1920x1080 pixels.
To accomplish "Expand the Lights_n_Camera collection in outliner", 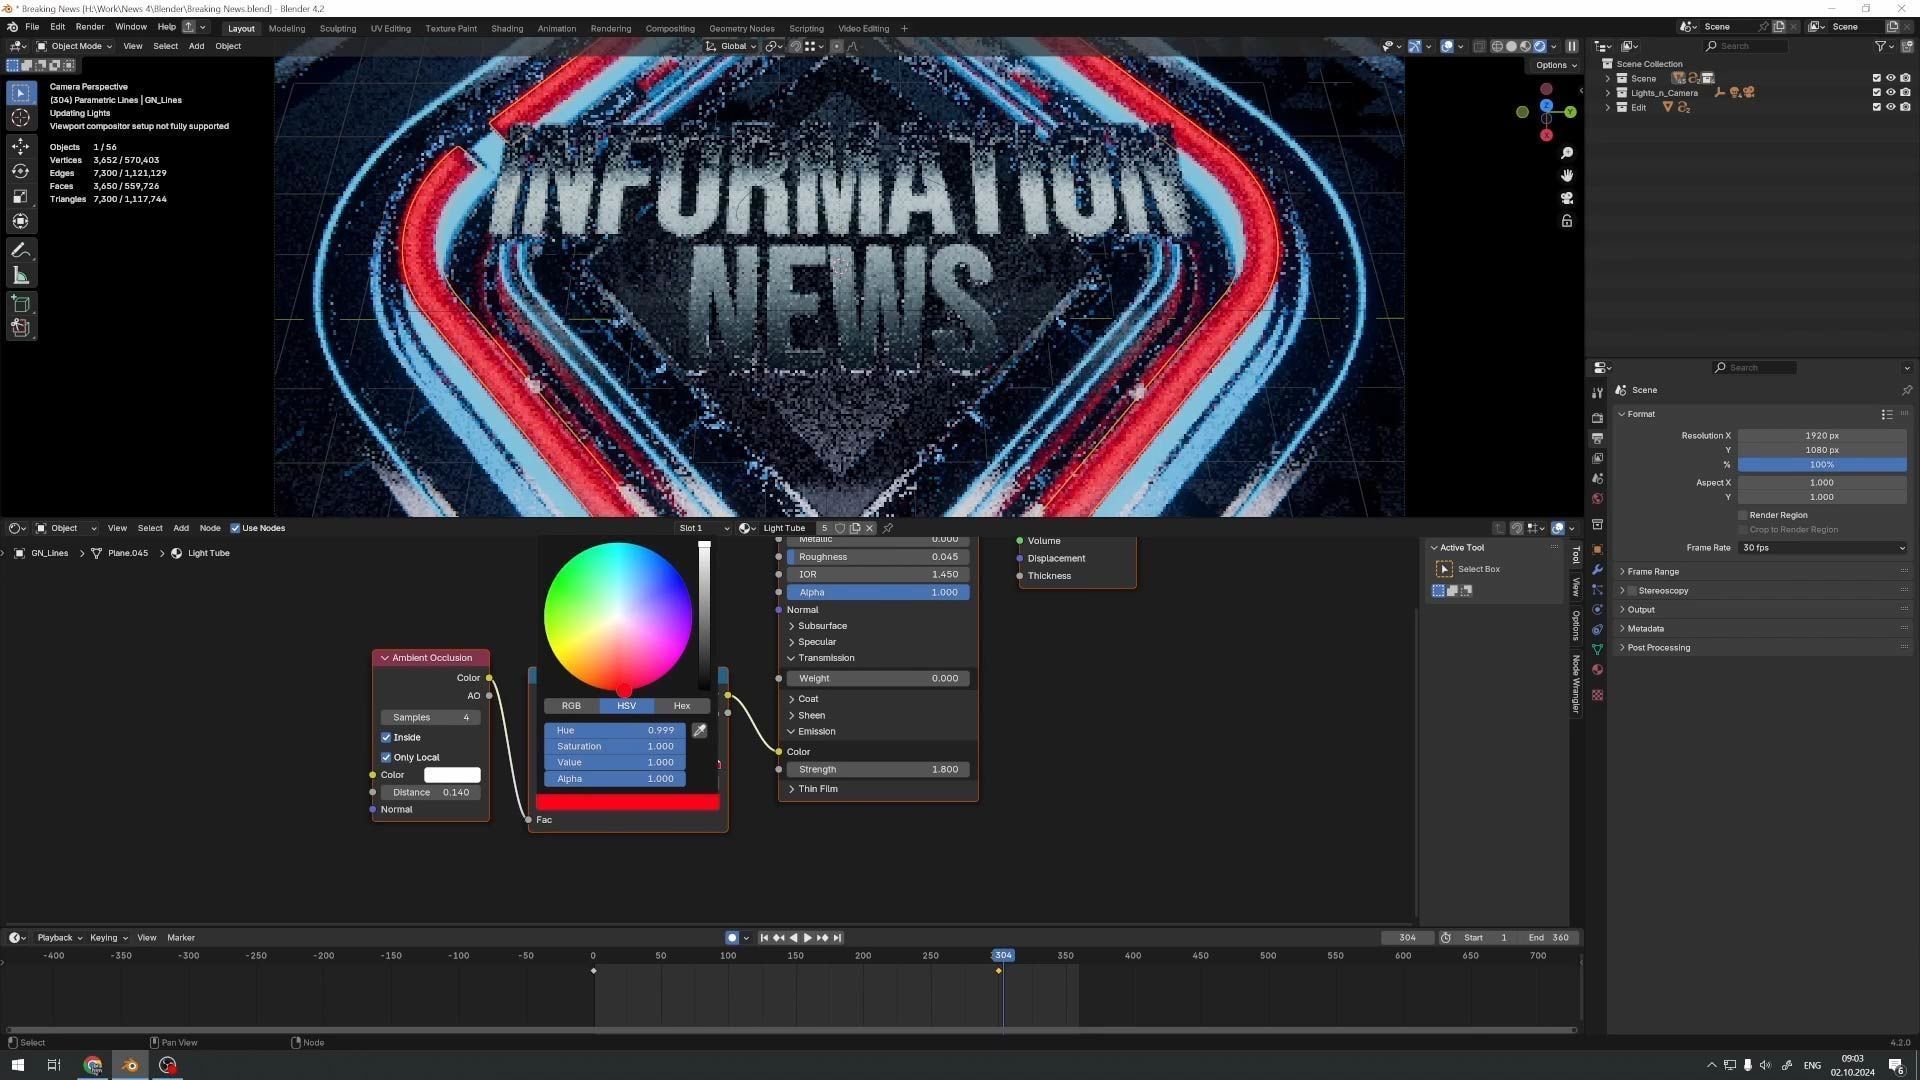I will (1609, 93).
